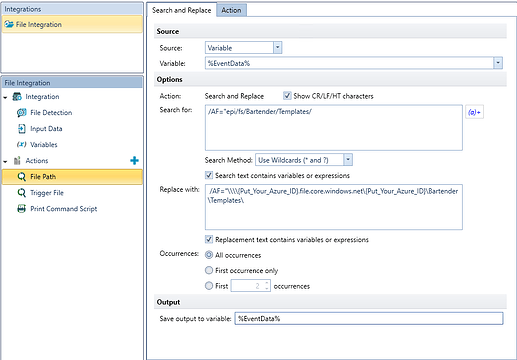Click the Variables (x) icon
Screen dimensions: 517x360
tap(22, 144)
